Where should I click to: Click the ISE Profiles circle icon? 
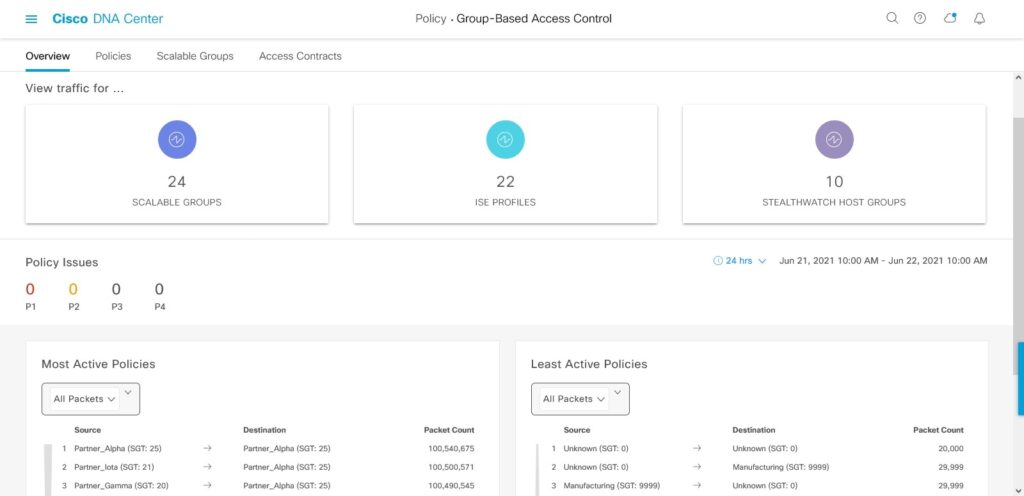505,140
